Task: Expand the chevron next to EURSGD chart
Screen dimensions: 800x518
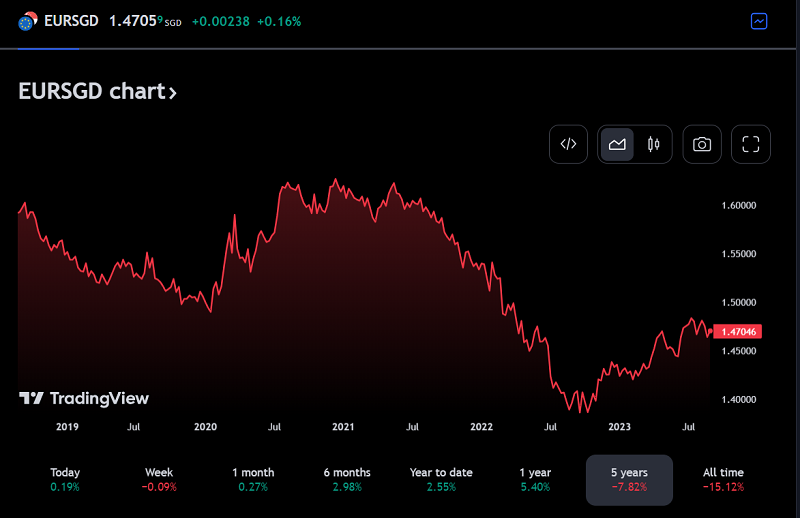Action: 173,93
